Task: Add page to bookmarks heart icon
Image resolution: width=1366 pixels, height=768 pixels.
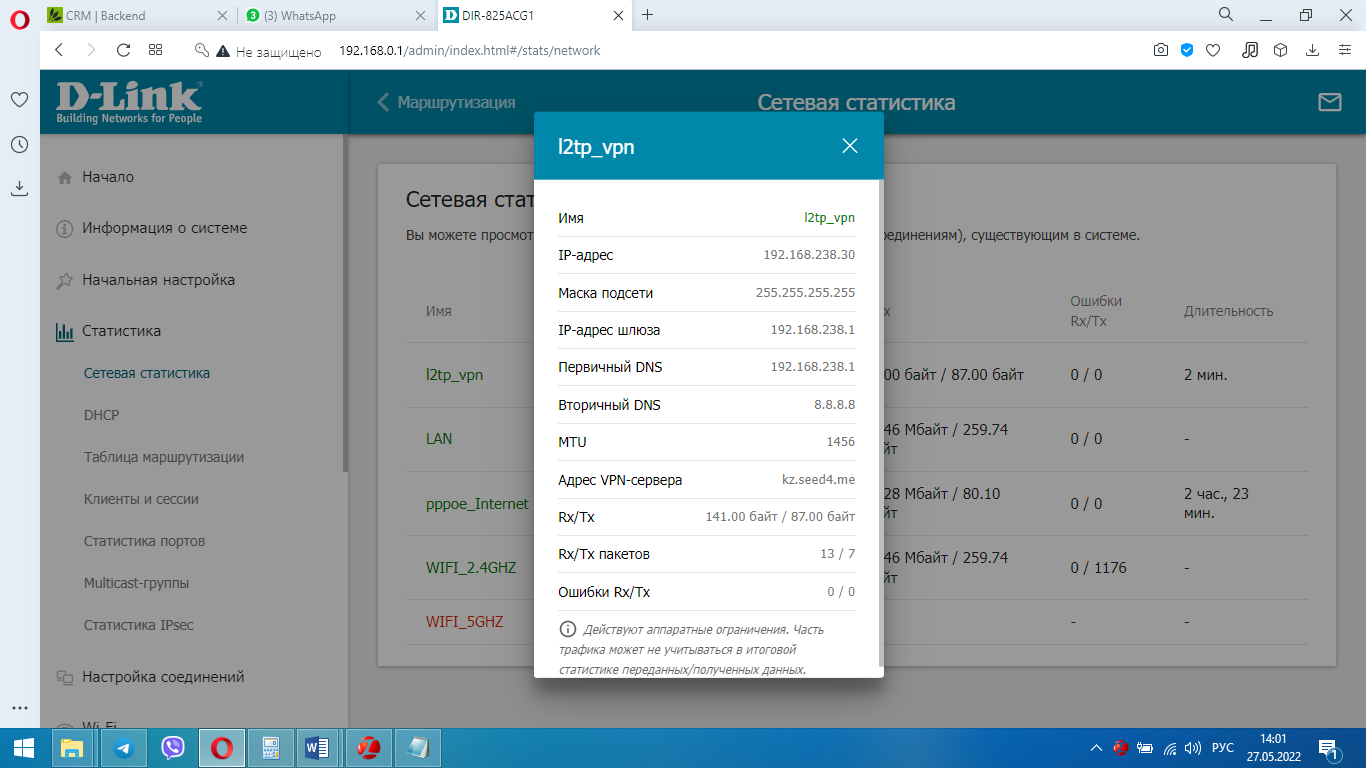Action: click(1213, 50)
